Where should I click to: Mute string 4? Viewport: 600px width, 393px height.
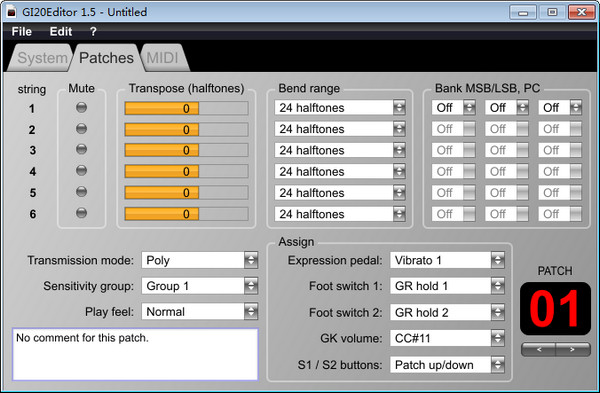[x=81, y=170]
